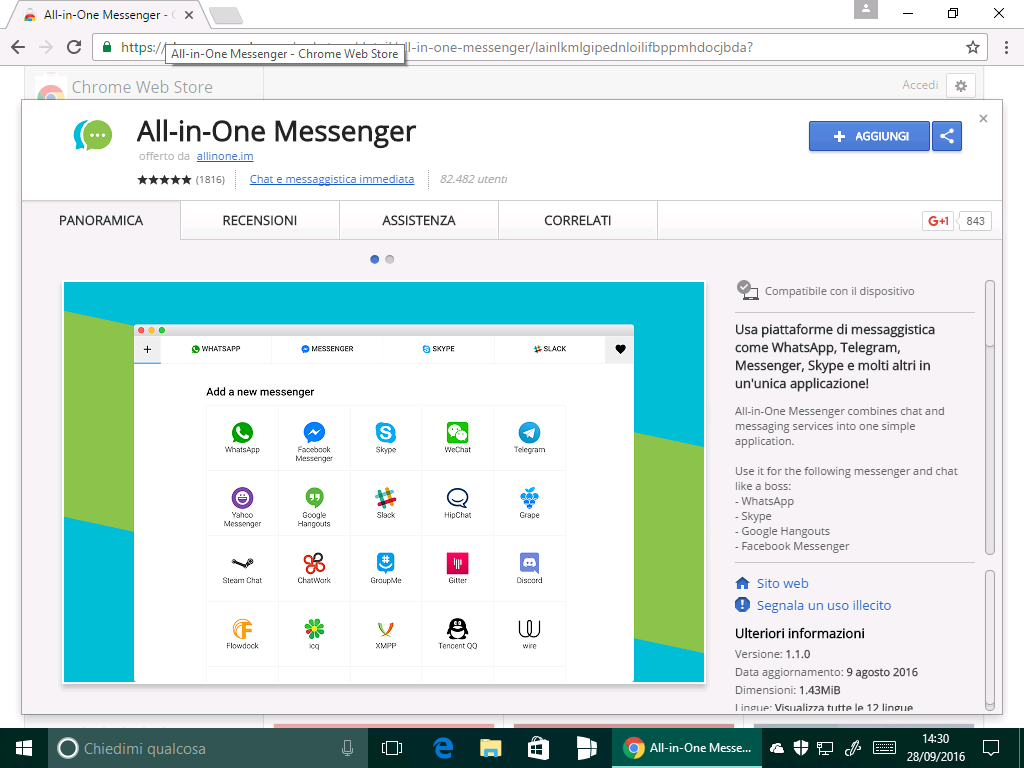Click Segnala un uso illecito link
The width and height of the screenshot is (1024, 768).
[x=824, y=605]
